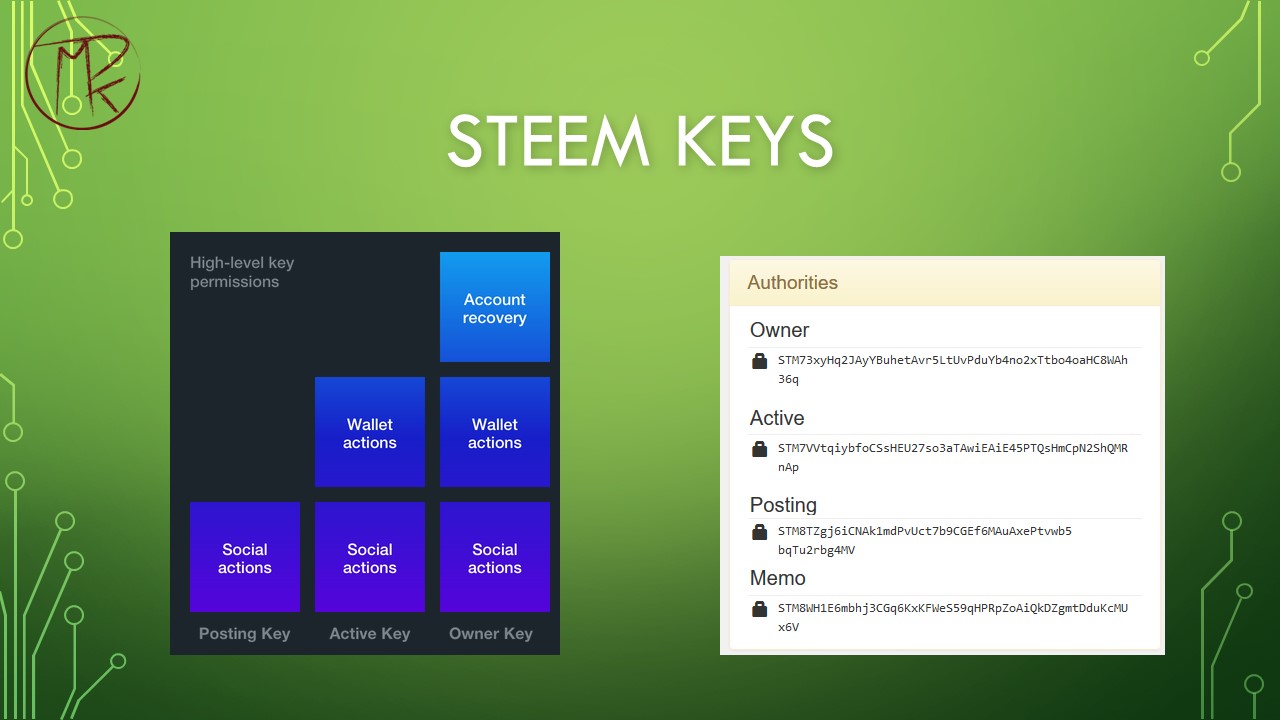1280x720 pixels.
Task: Select the Account recovery tile
Action: click(x=495, y=307)
